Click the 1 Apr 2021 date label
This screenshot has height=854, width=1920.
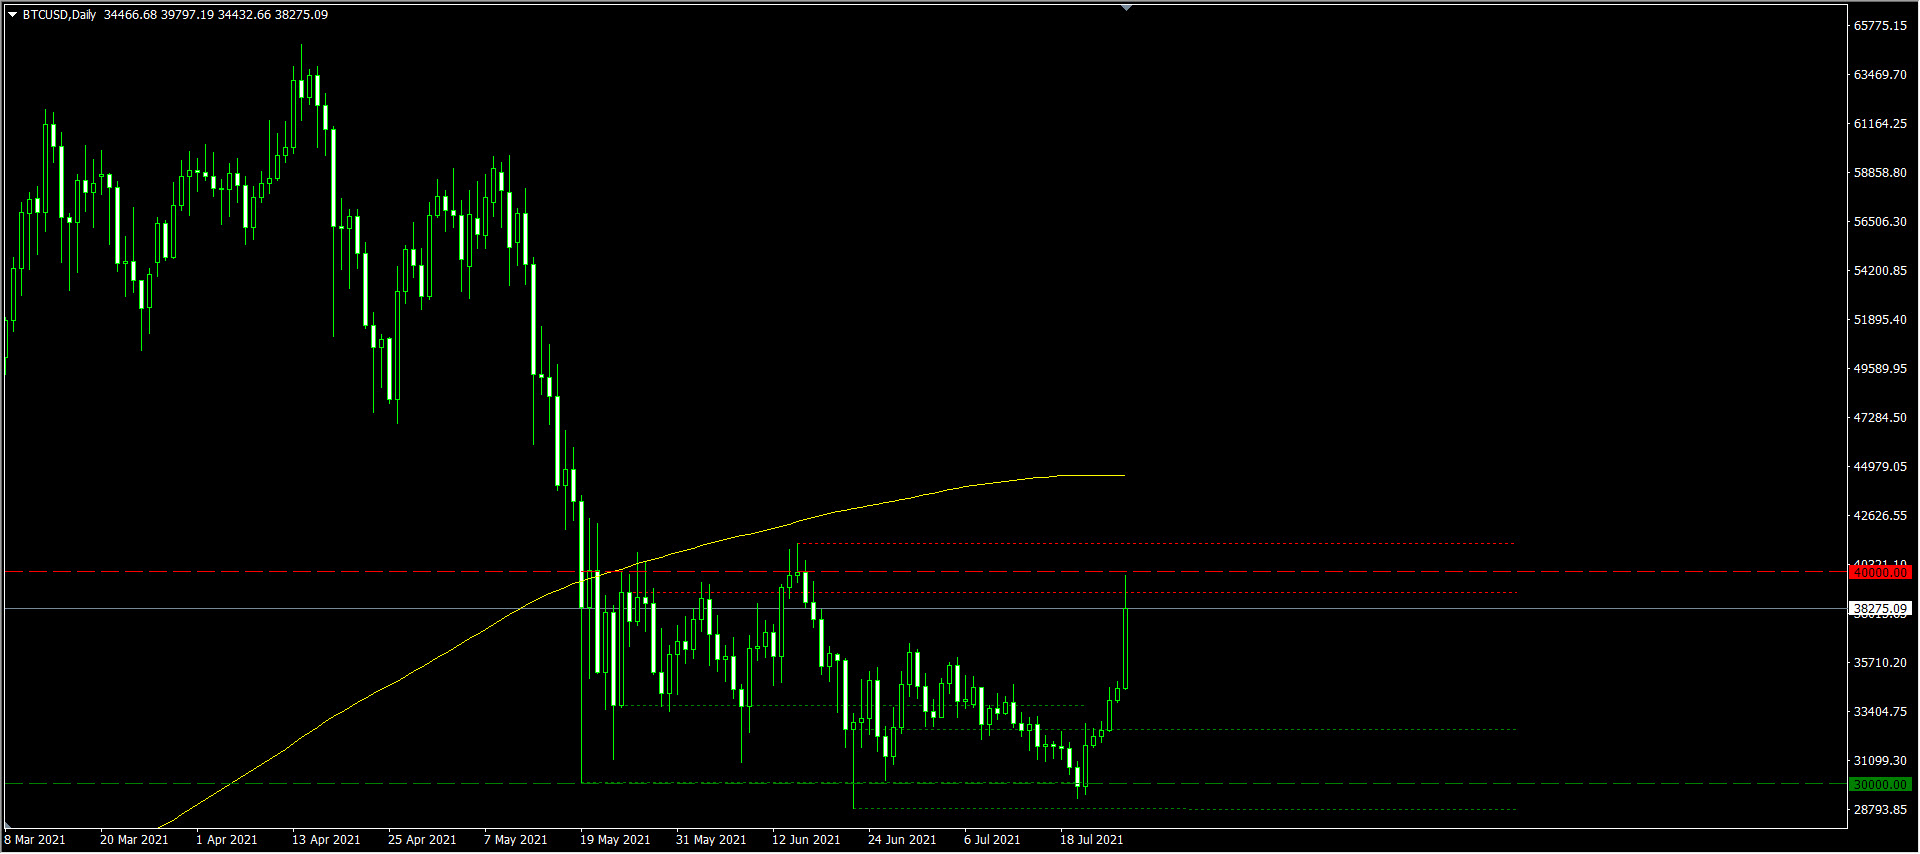point(227,840)
